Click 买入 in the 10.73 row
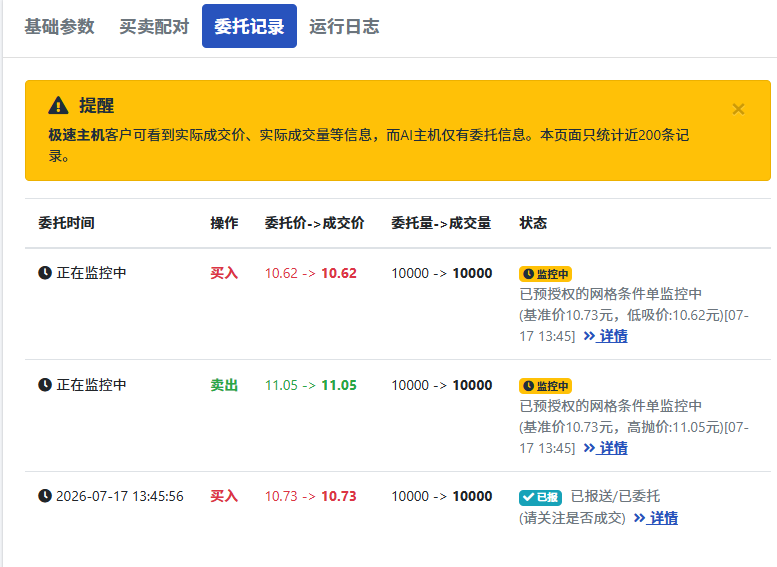Viewport: 777px width, 567px height. point(224,496)
